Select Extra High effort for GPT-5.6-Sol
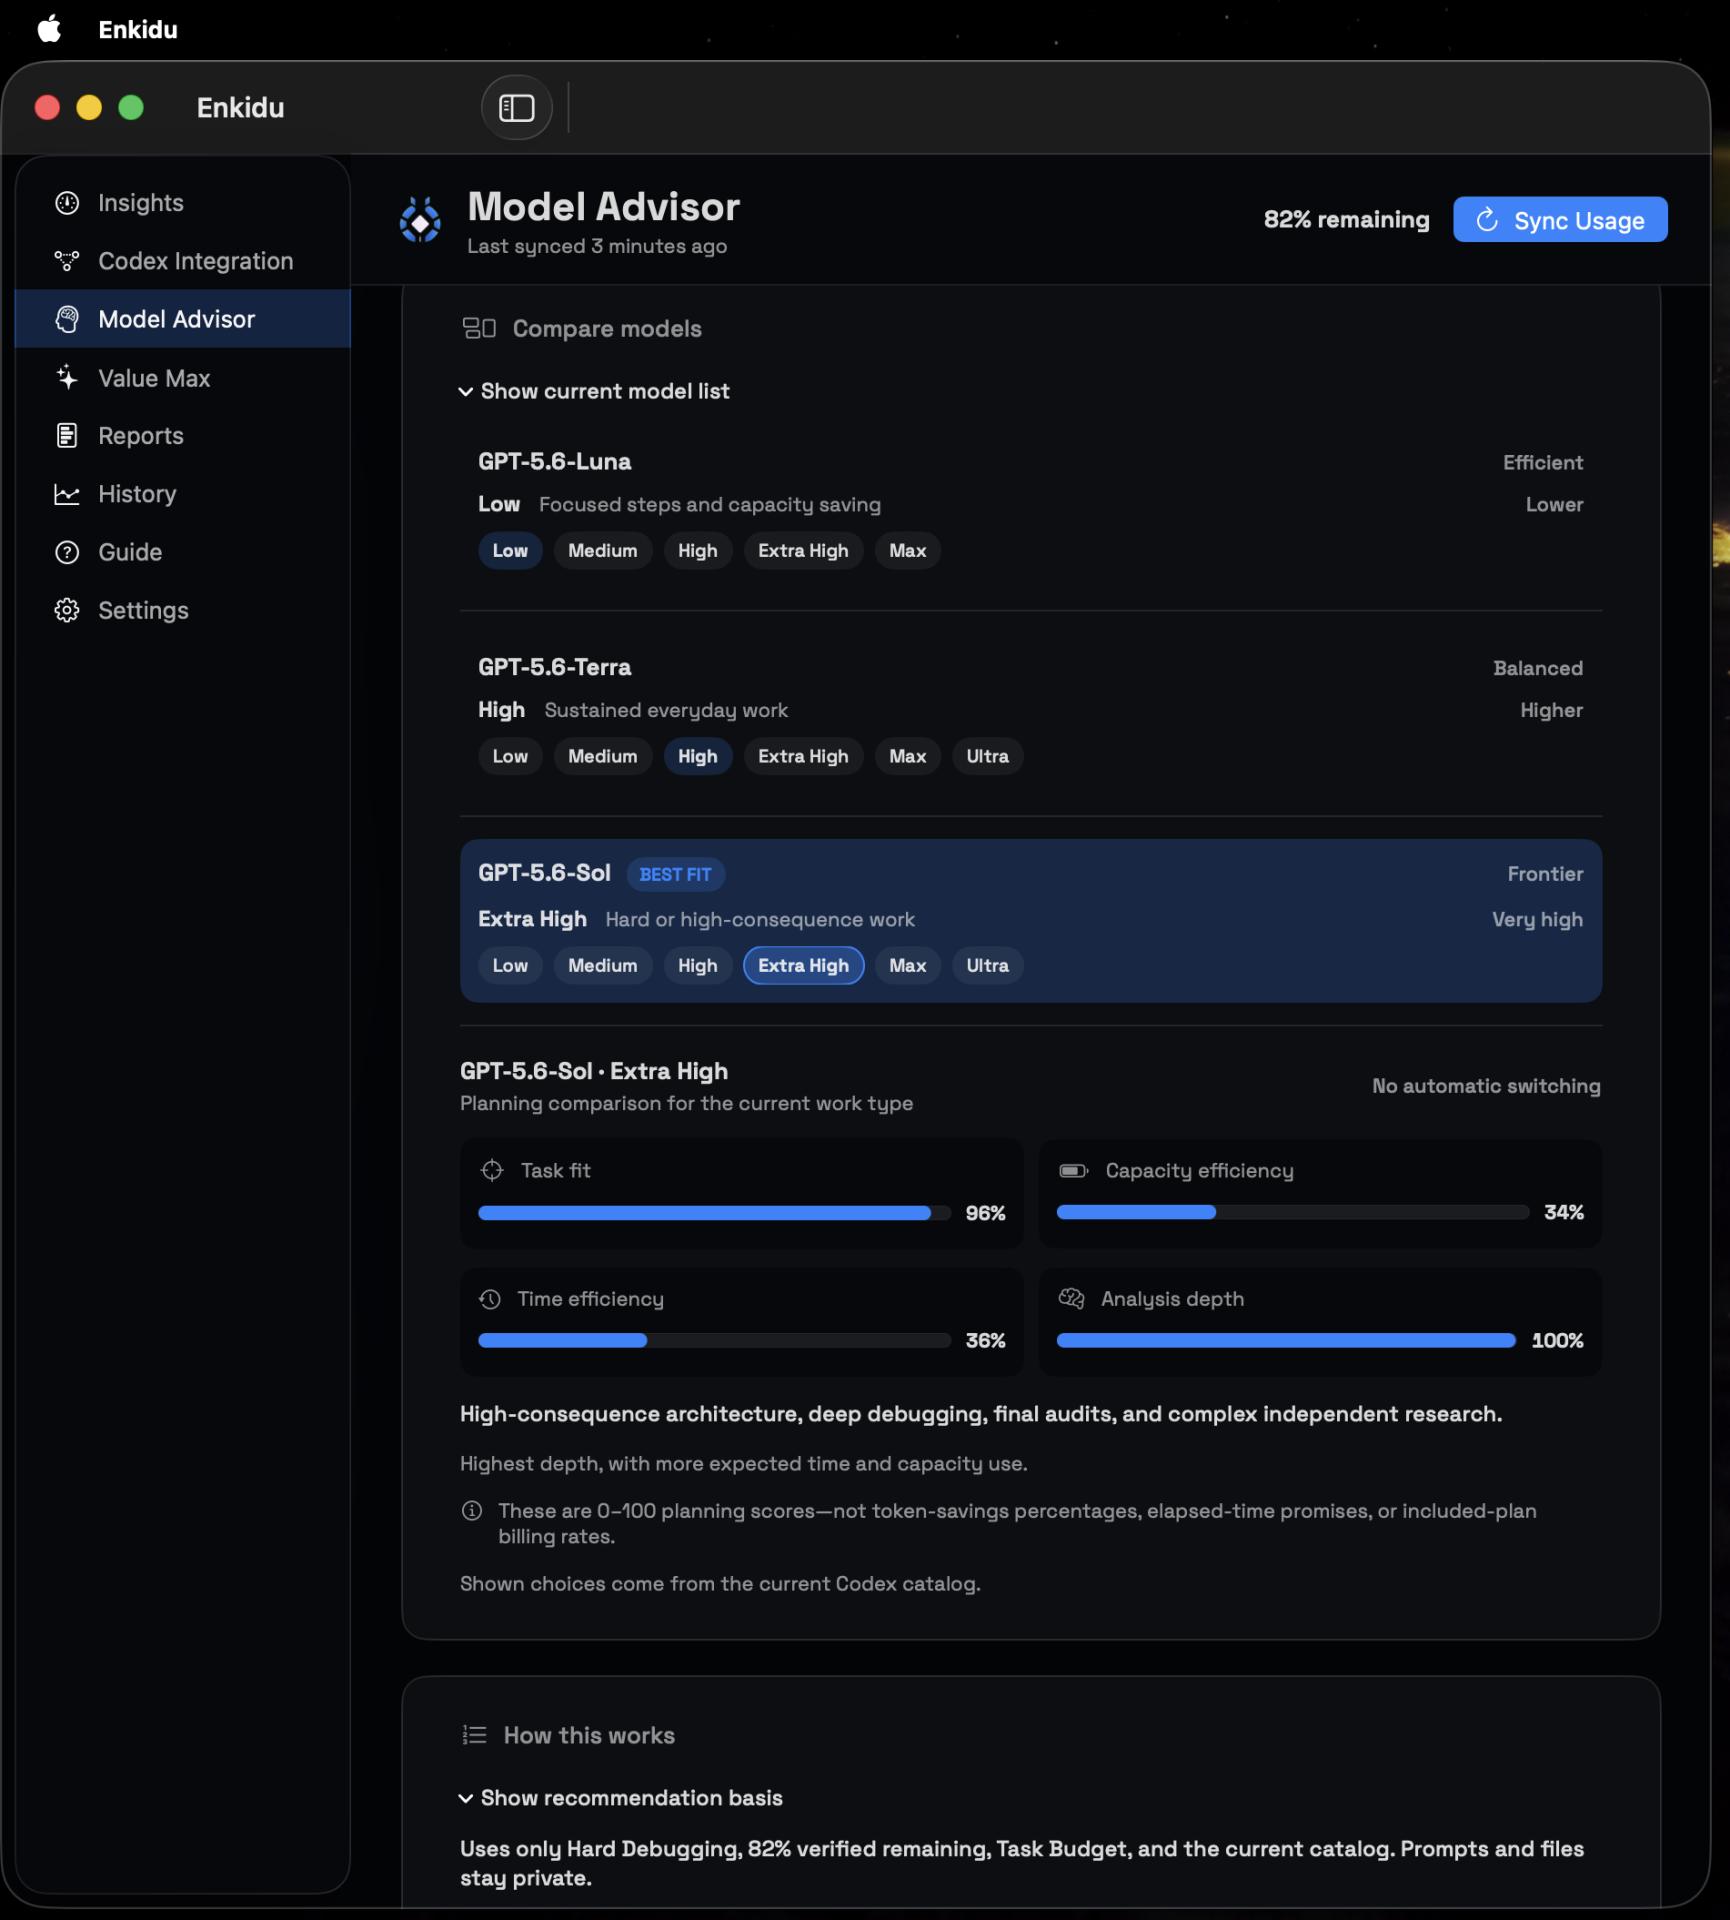 (803, 965)
